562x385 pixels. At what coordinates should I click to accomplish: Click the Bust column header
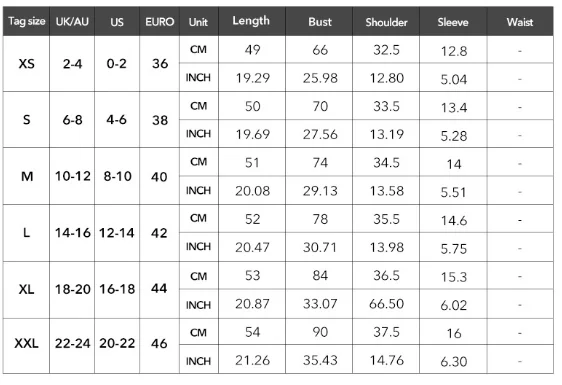(319, 21)
